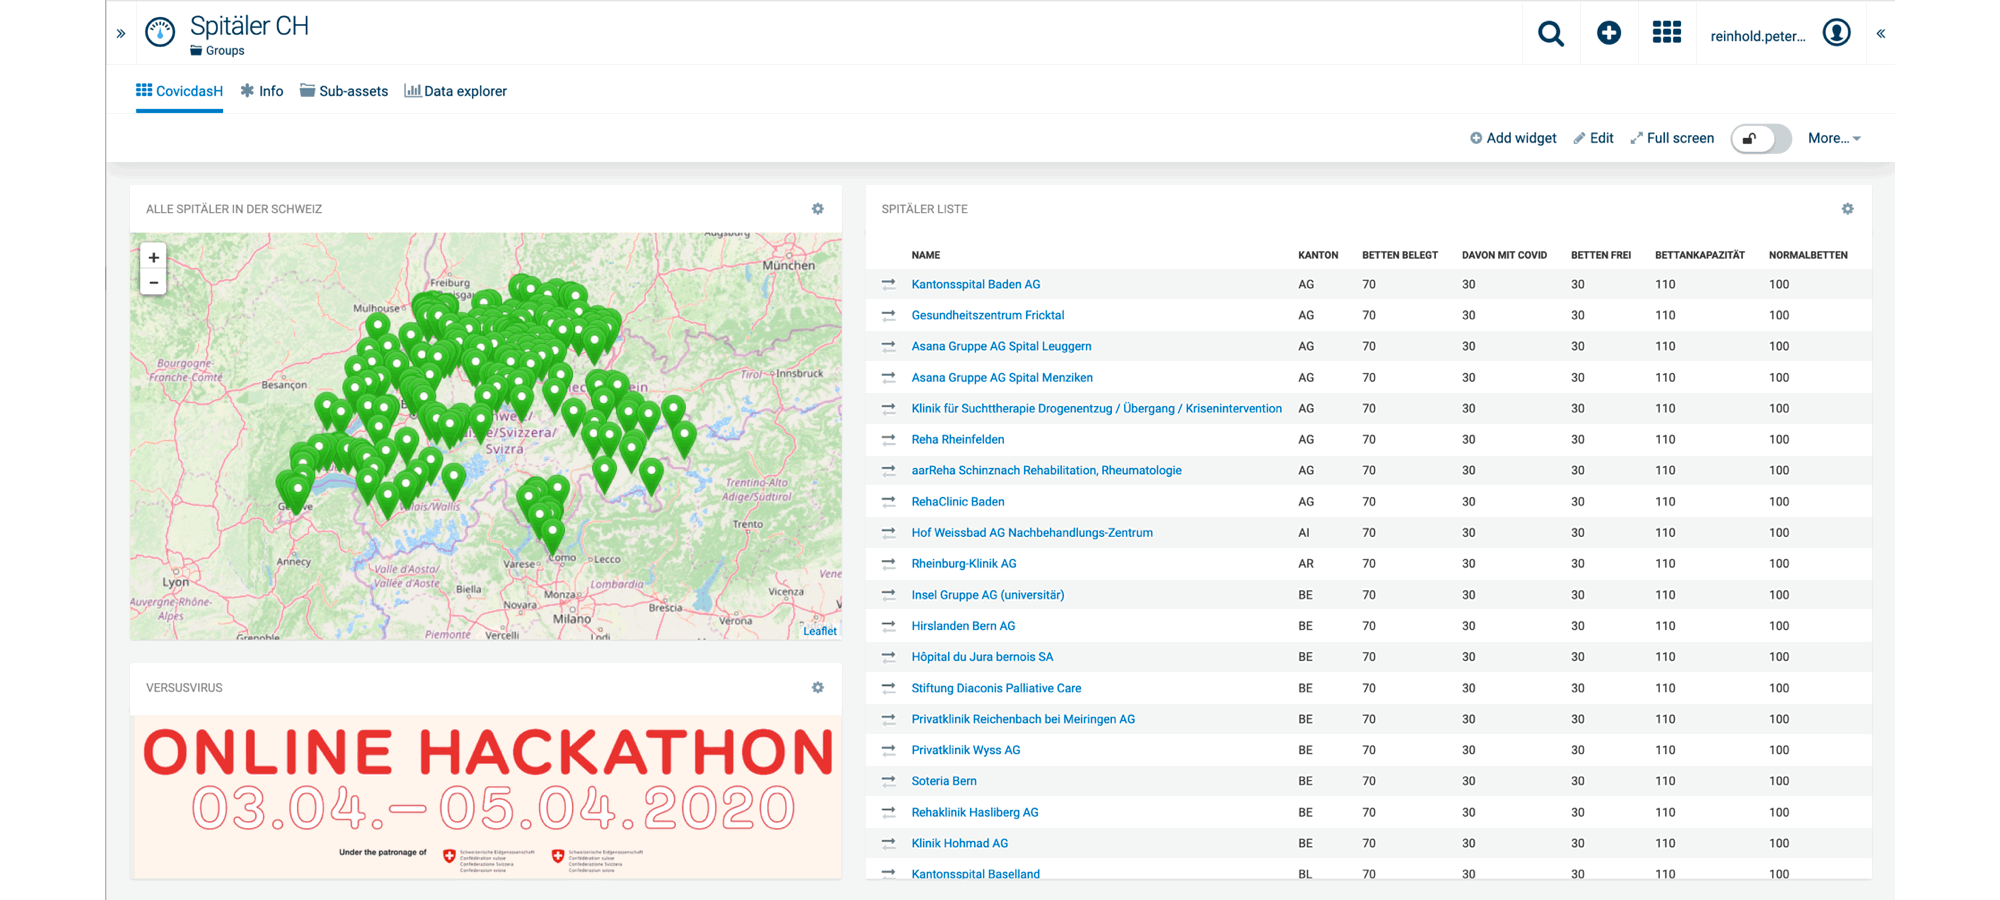Viewport: 2000px width, 900px height.
Task: Open Hirslanden Bern AG link
Action: (x=963, y=626)
